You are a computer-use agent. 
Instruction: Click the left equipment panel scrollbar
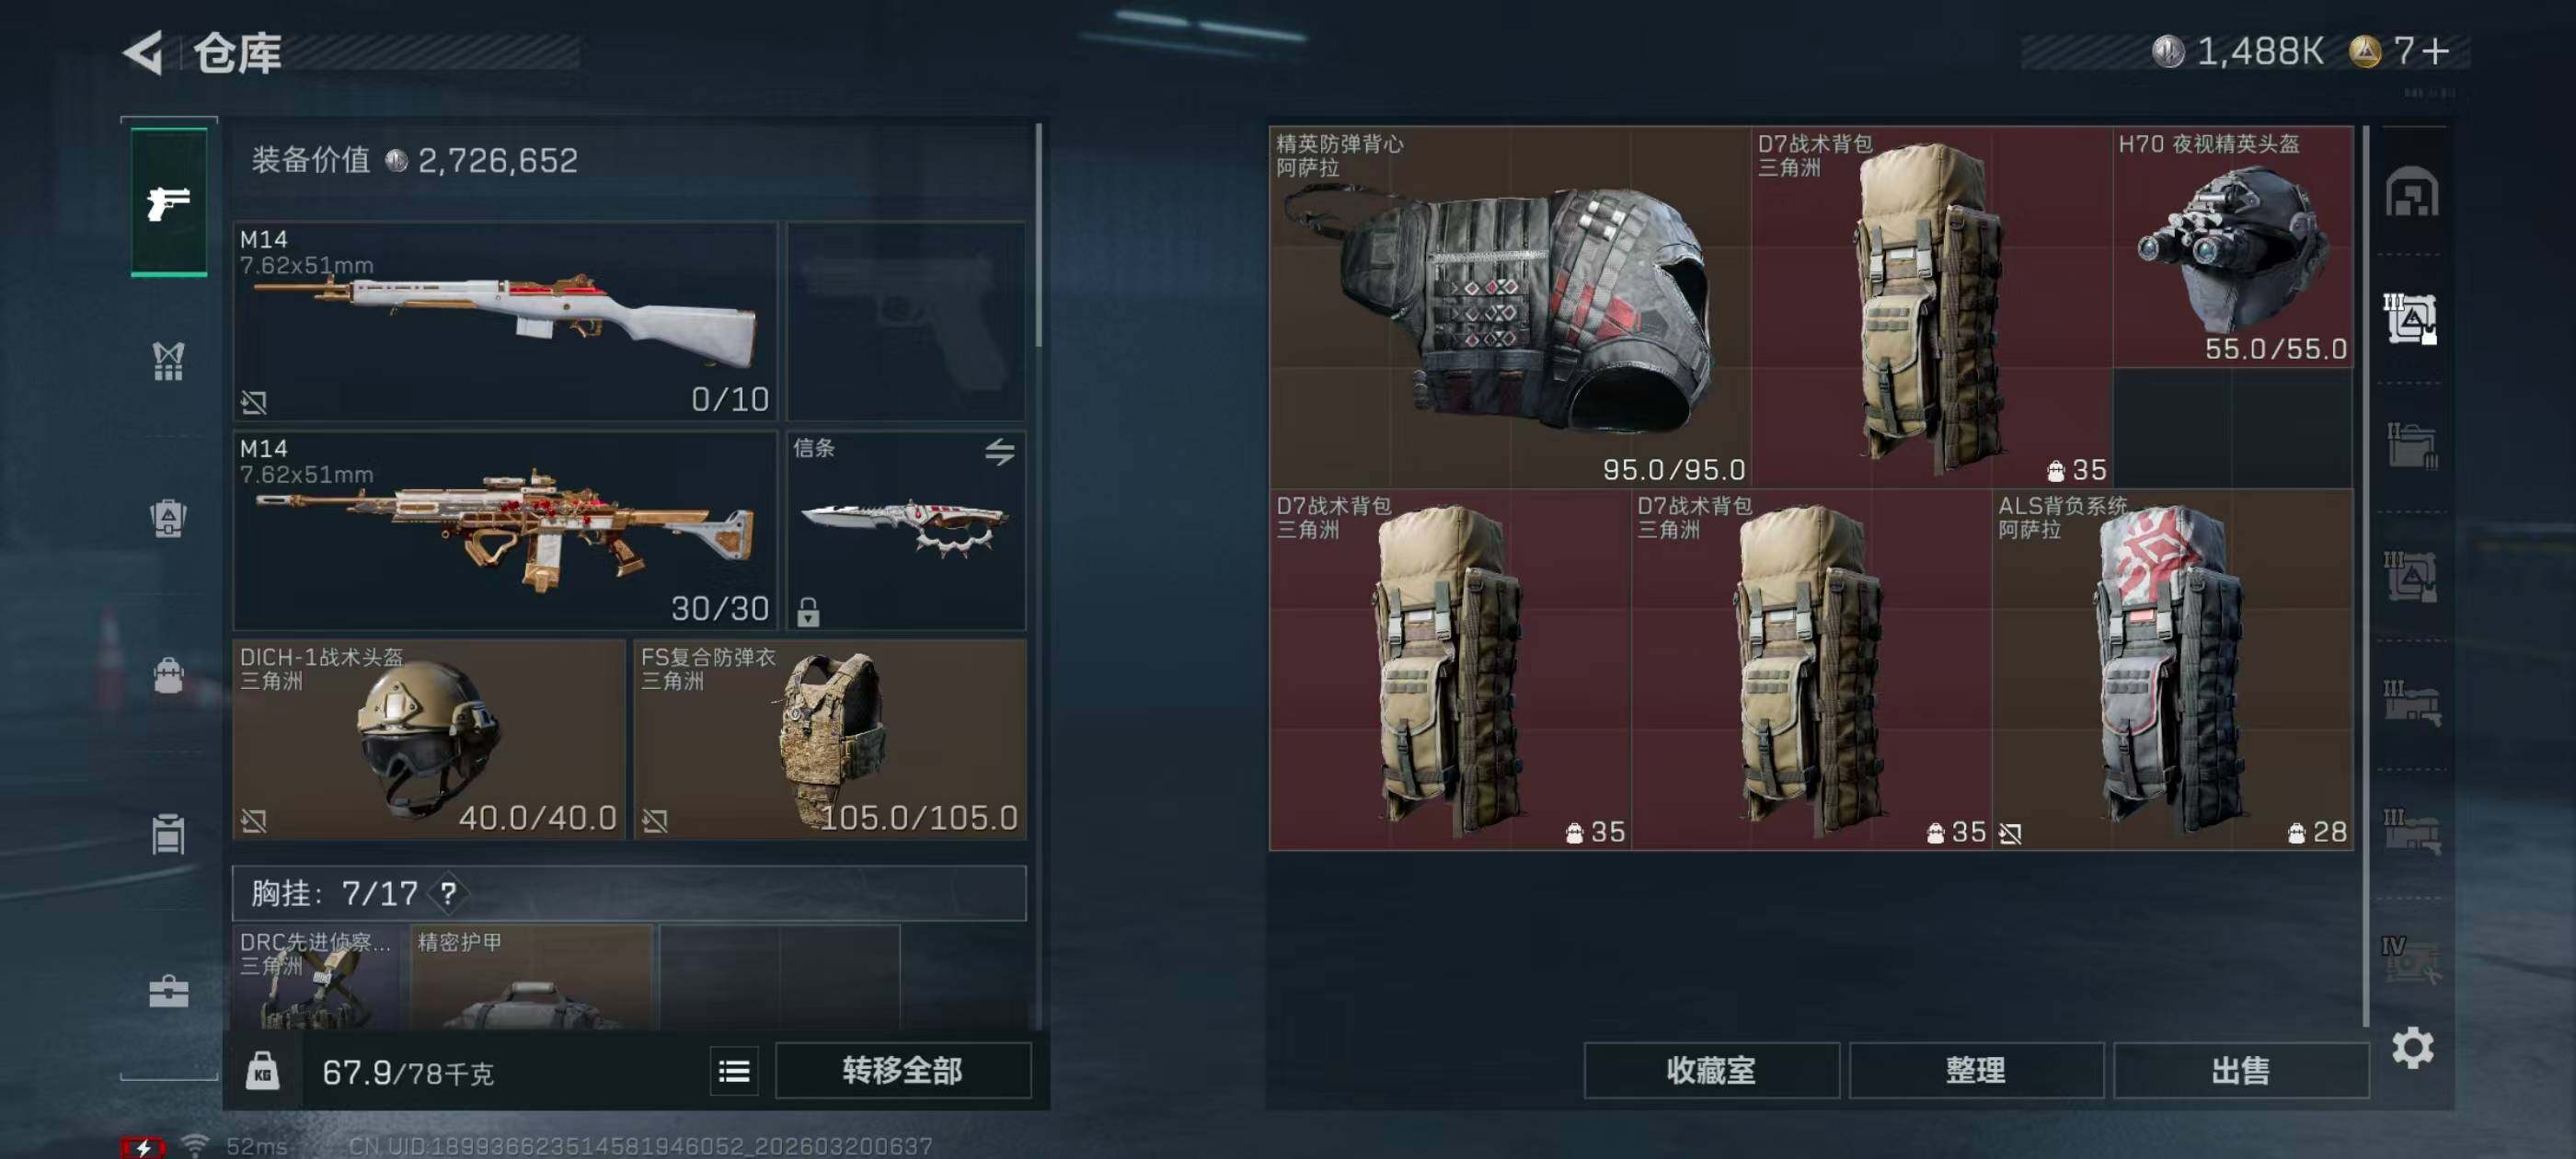pyautogui.click(x=1039, y=235)
